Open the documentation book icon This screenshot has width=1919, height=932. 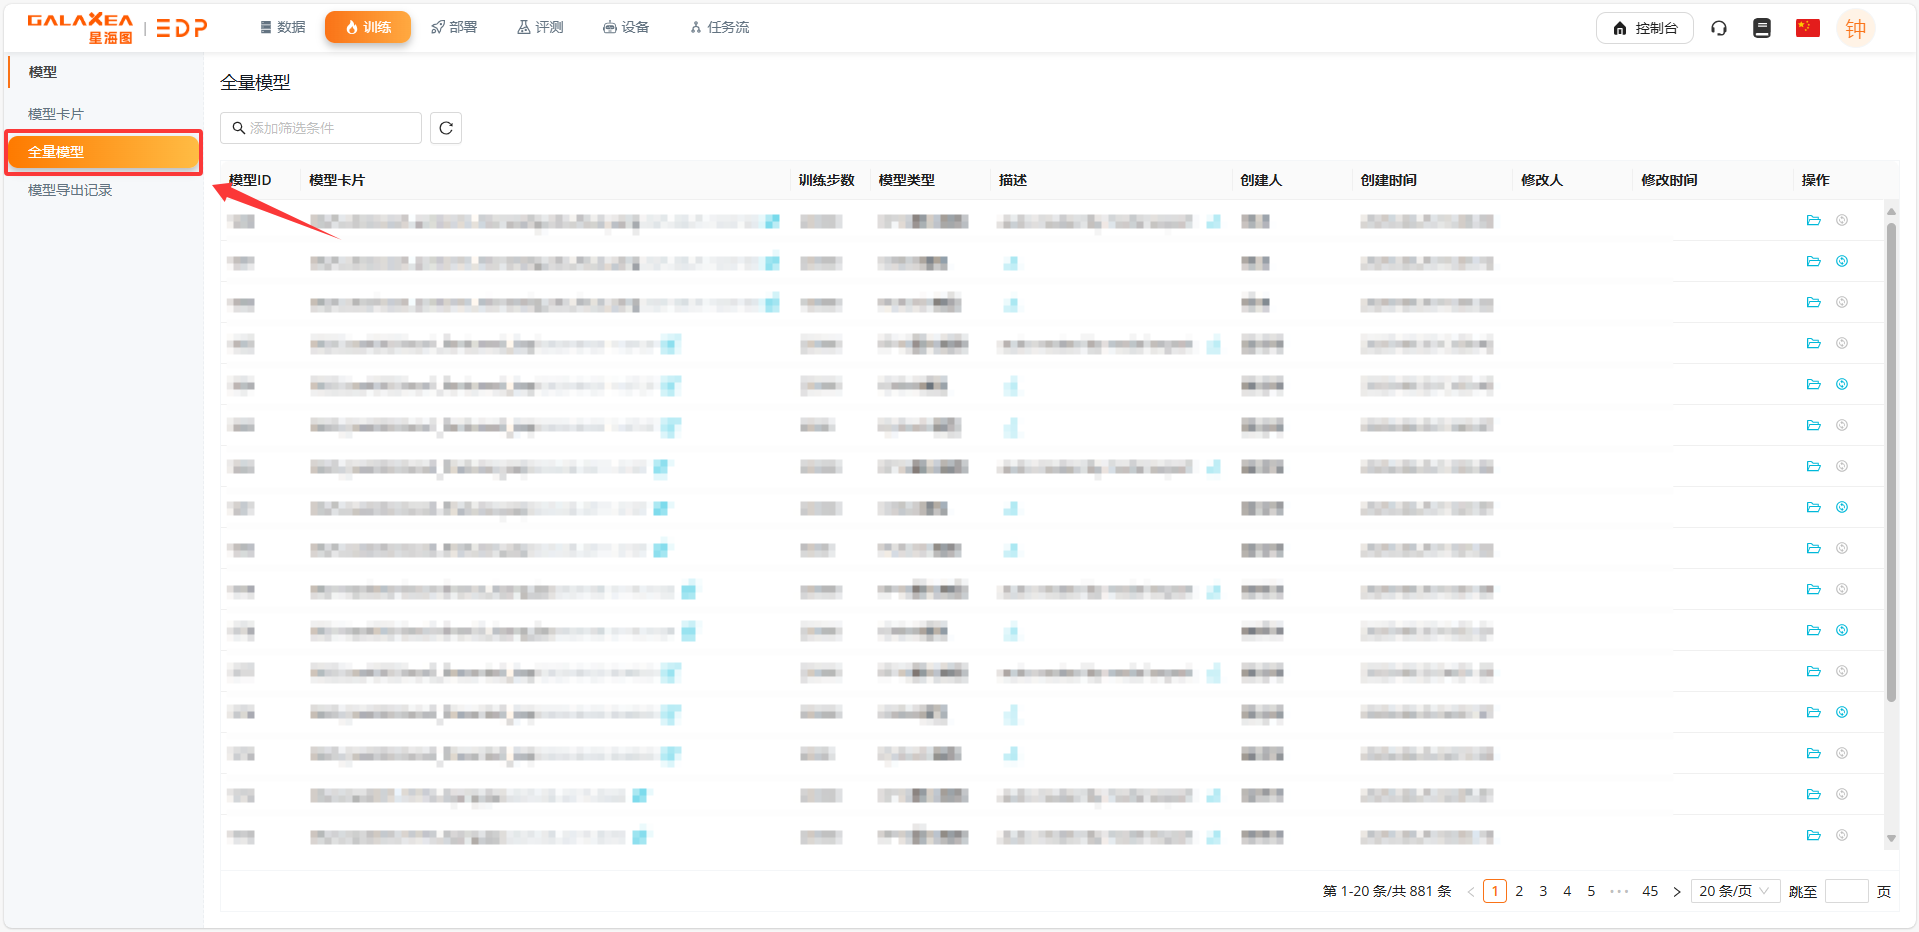1762,28
